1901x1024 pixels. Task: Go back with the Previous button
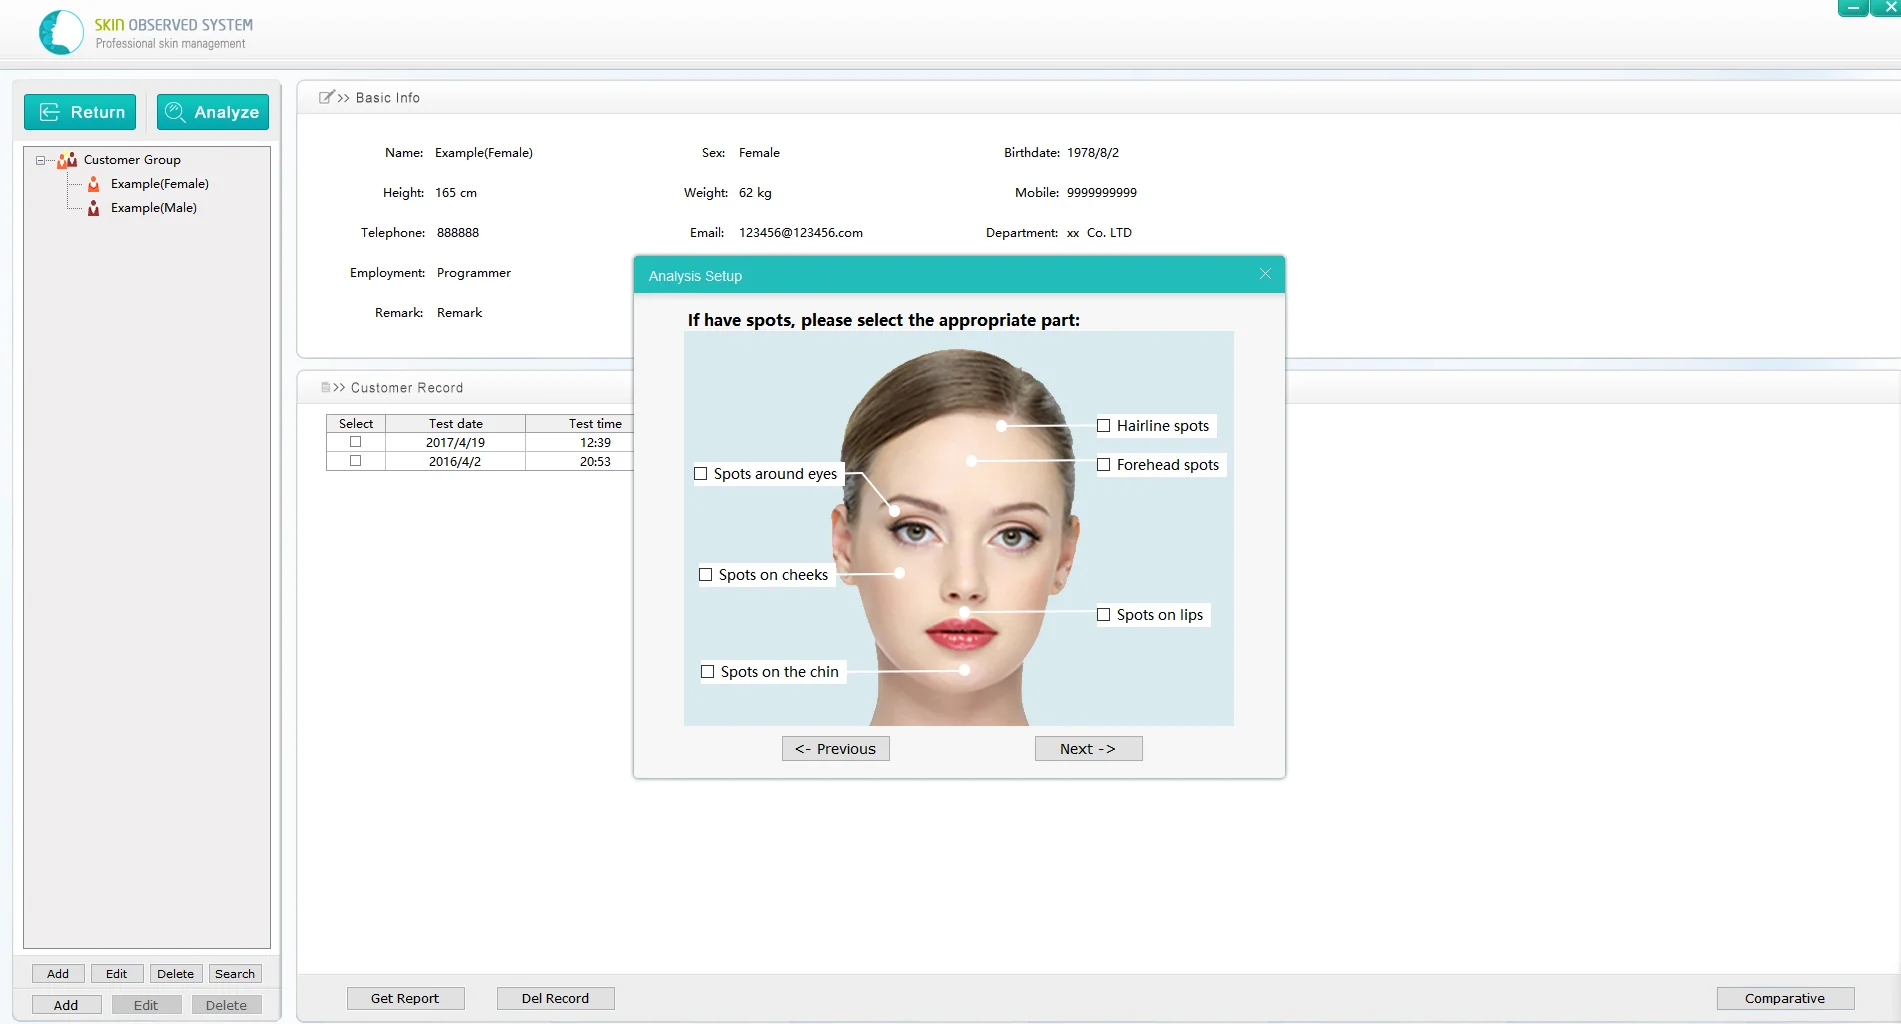tap(835, 749)
